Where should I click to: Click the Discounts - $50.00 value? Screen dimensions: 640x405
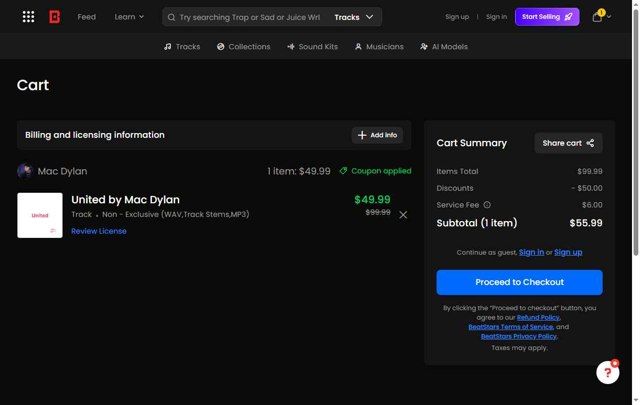[587, 188]
